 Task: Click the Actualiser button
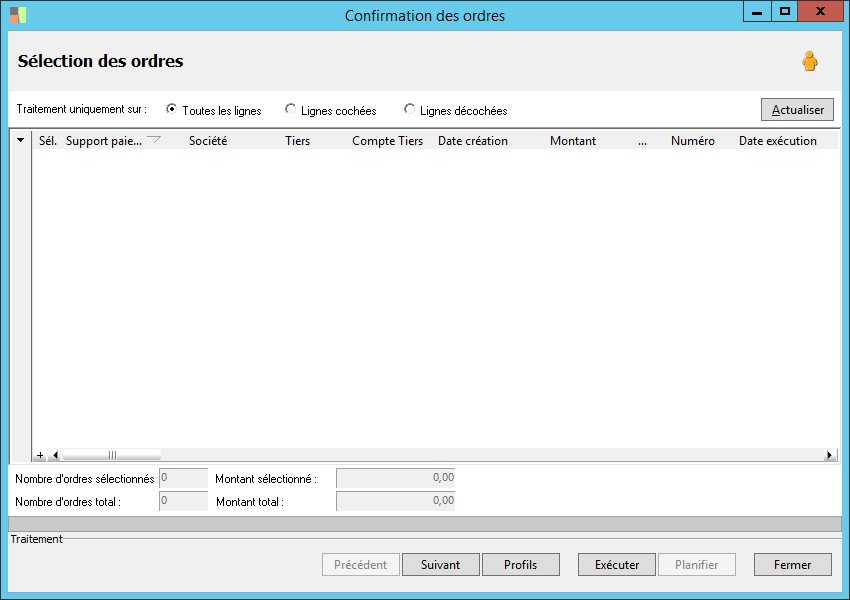[797, 109]
